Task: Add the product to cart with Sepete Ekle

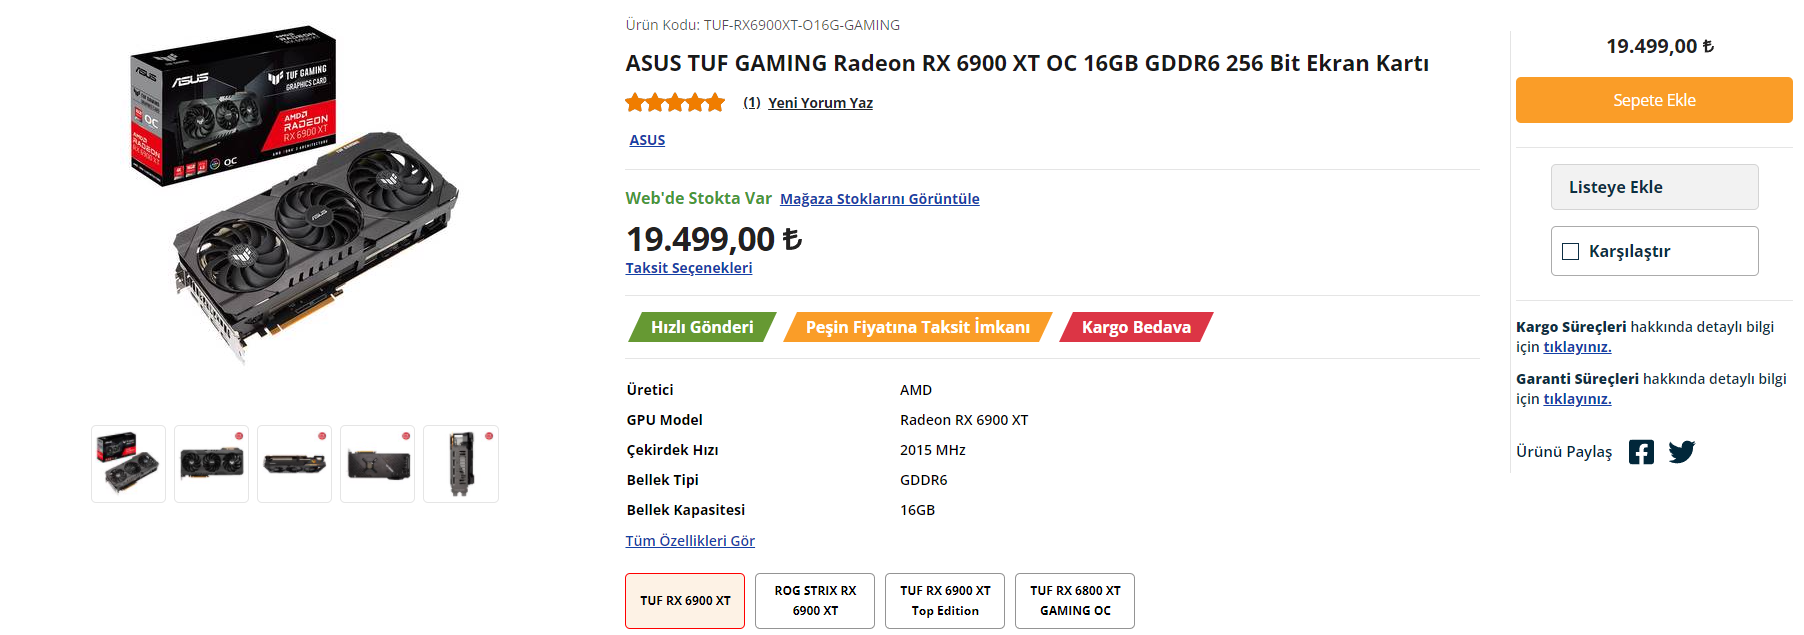Action: (1653, 100)
